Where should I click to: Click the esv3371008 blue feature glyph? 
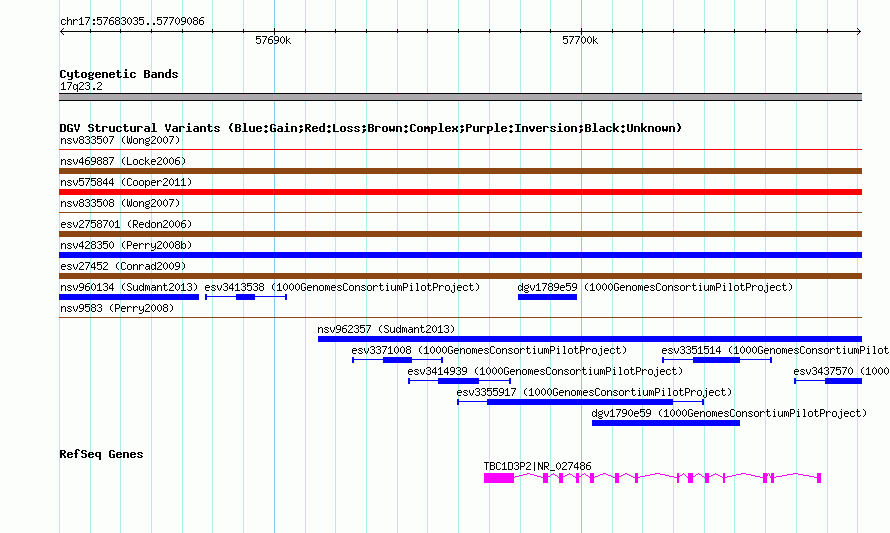(x=397, y=360)
